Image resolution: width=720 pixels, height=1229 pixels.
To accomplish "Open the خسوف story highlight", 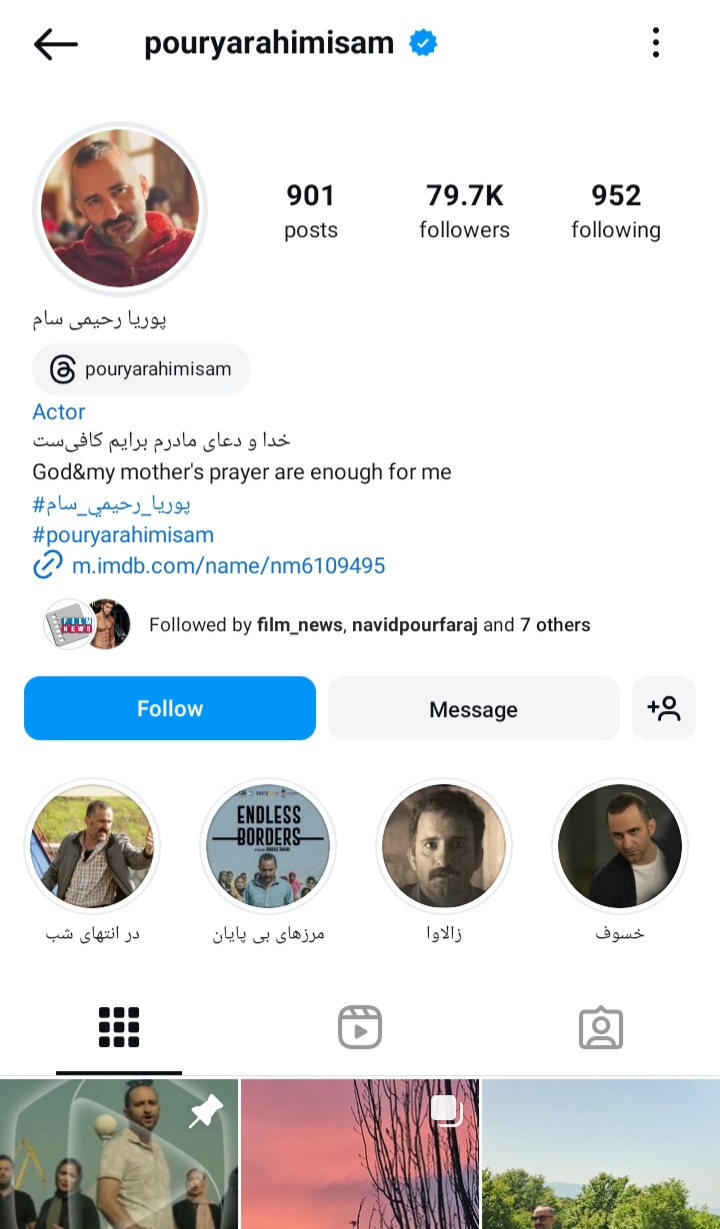I will click(x=620, y=845).
